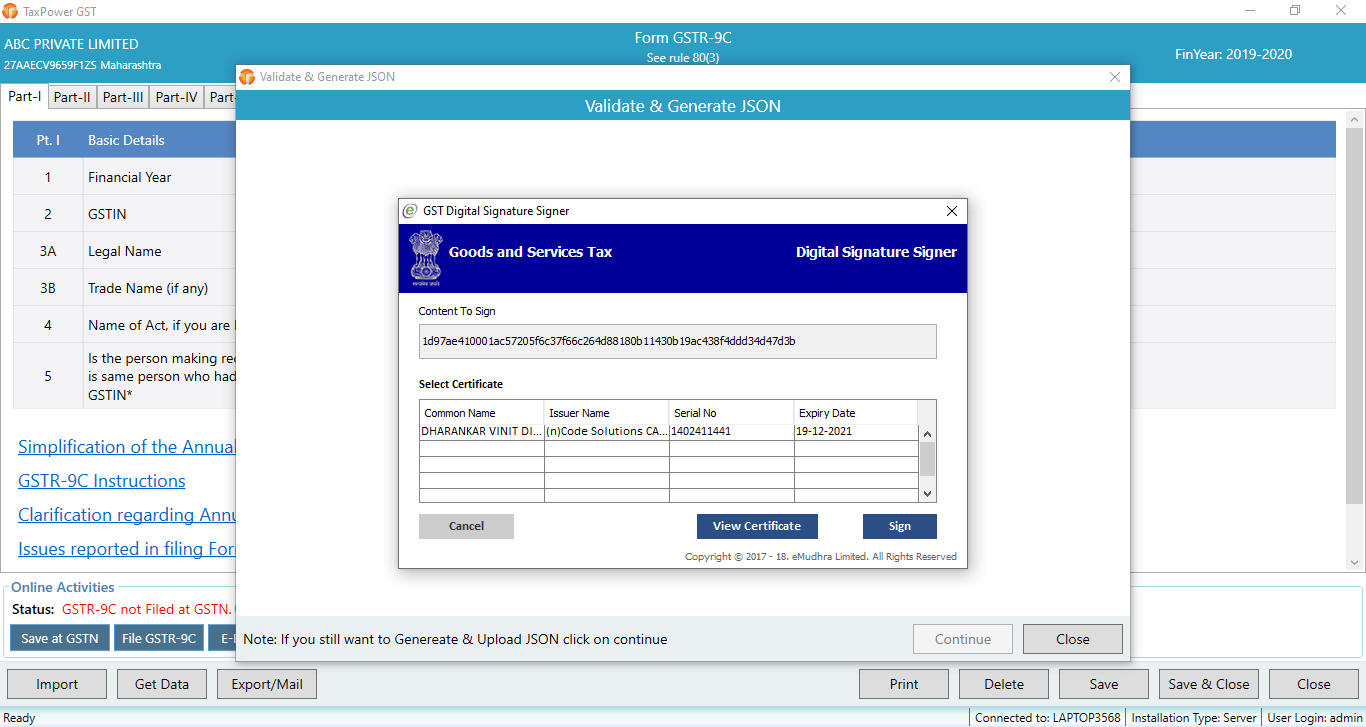Image resolution: width=1366 pixels, height=727 pixels.
Task: Click the Legal Name row label
Action: point(125,251)
